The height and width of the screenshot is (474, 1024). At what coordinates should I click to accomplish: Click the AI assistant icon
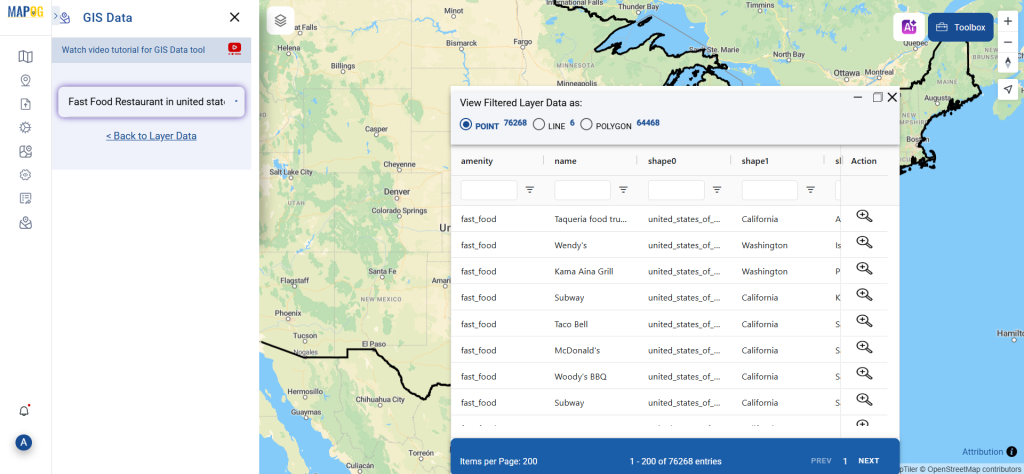coord(909,28)
